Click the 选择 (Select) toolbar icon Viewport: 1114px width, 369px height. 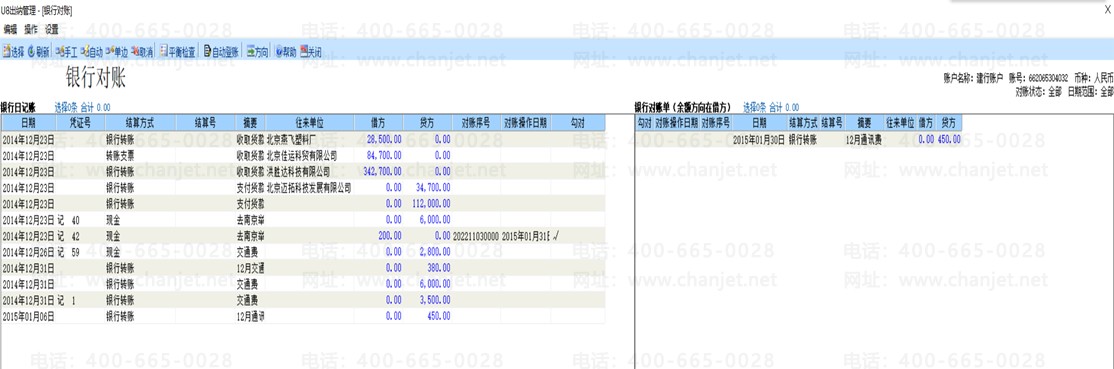pos(13,52)
